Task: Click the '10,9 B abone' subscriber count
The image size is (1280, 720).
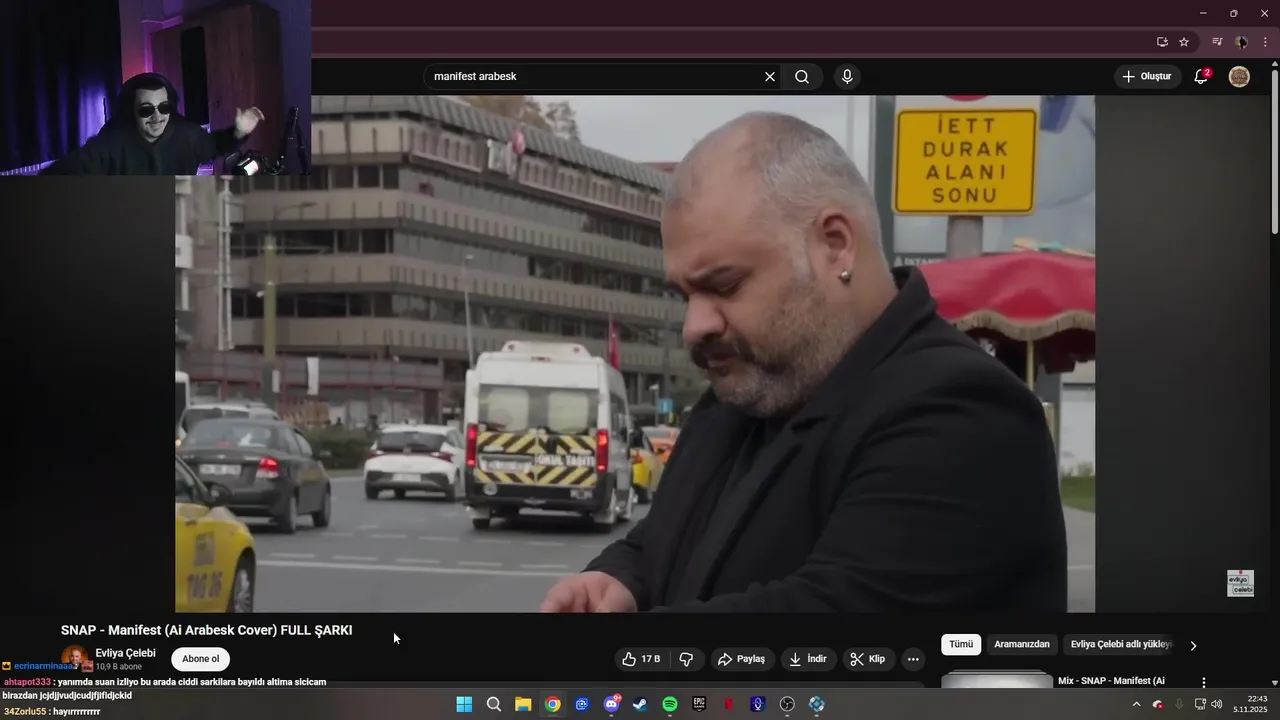Action: coord(118,666)
